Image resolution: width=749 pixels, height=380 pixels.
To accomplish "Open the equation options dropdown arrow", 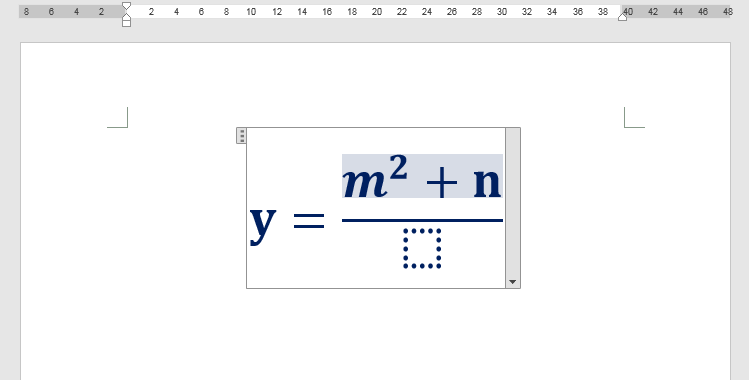I will pyautogui.click(x=513, y=282).
